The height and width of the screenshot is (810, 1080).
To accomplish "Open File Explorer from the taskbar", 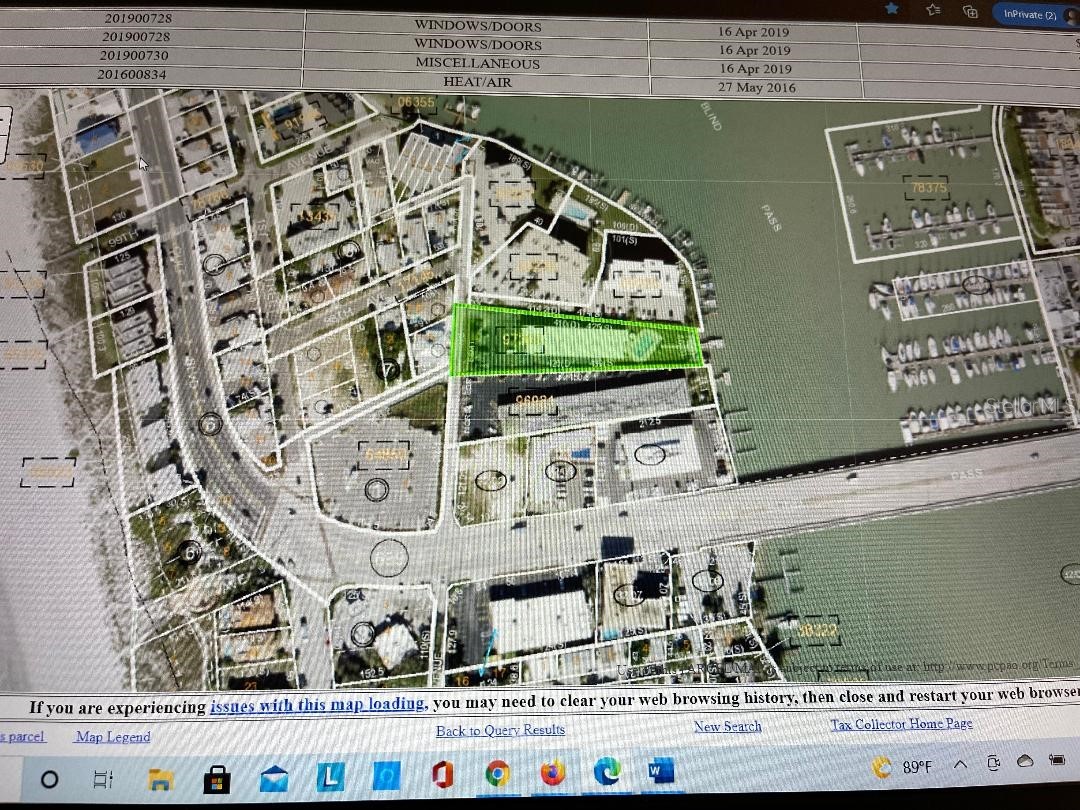I will point(160,777).
